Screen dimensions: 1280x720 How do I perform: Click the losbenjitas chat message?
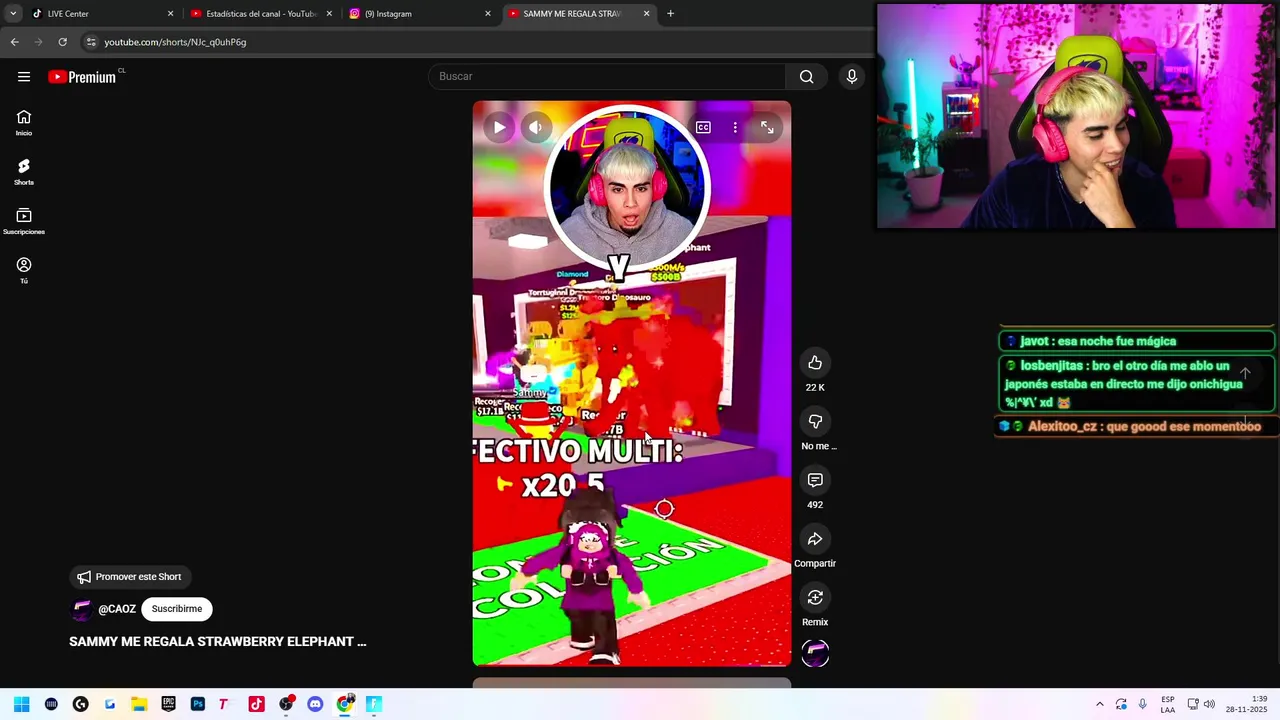(x=1136, y=384)
